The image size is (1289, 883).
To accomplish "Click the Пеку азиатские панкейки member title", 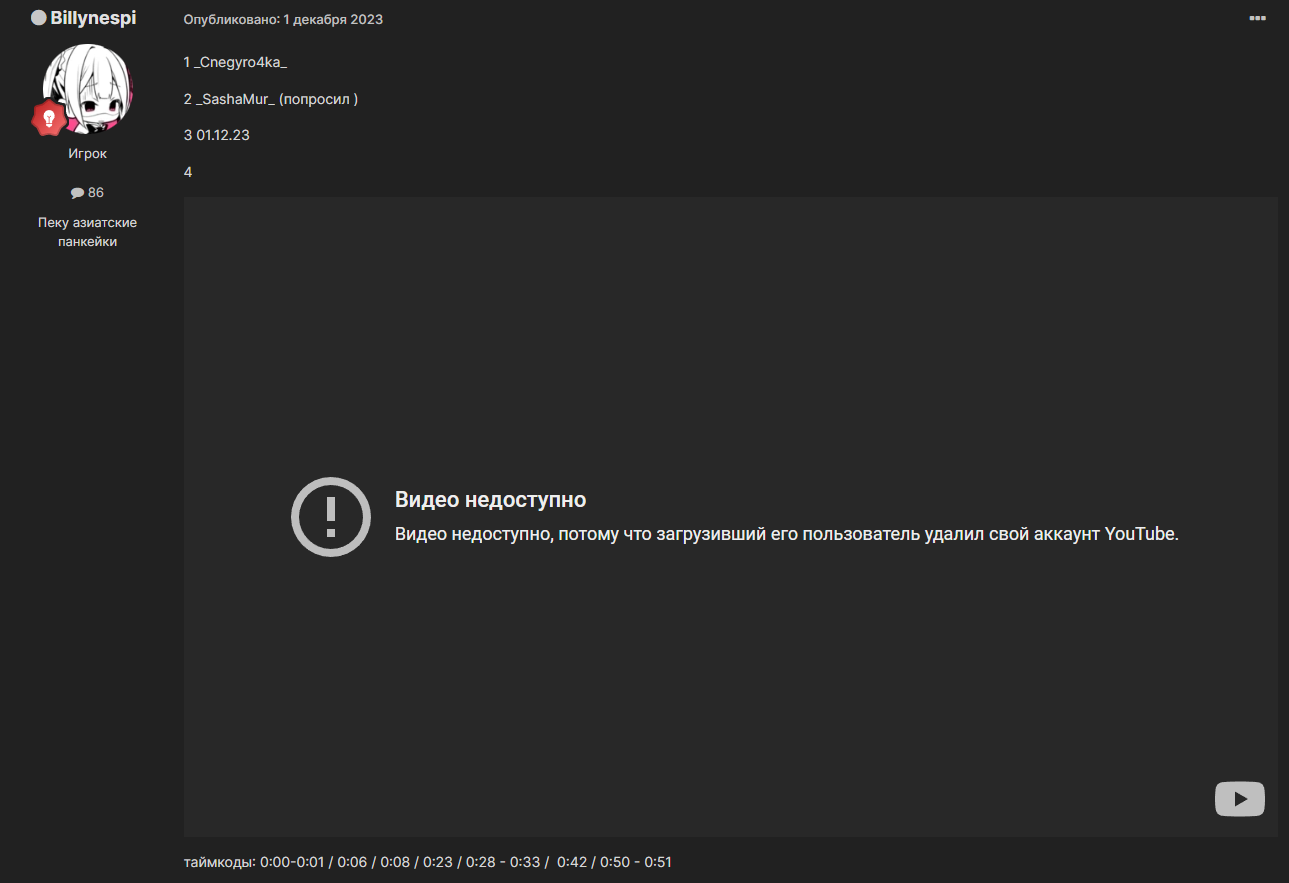I will pyautogui.click(x=87, y=232).
